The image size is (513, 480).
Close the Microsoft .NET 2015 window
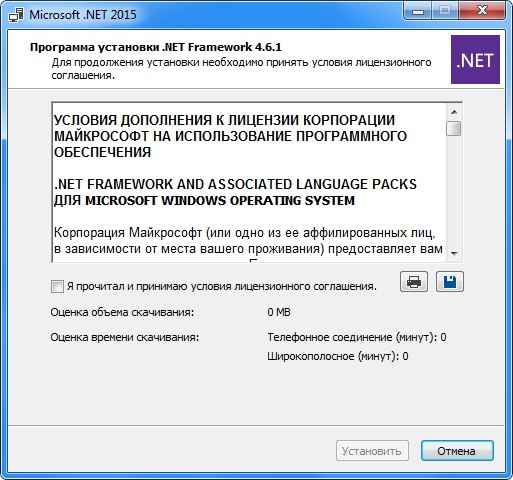click(x=482, y=11)
